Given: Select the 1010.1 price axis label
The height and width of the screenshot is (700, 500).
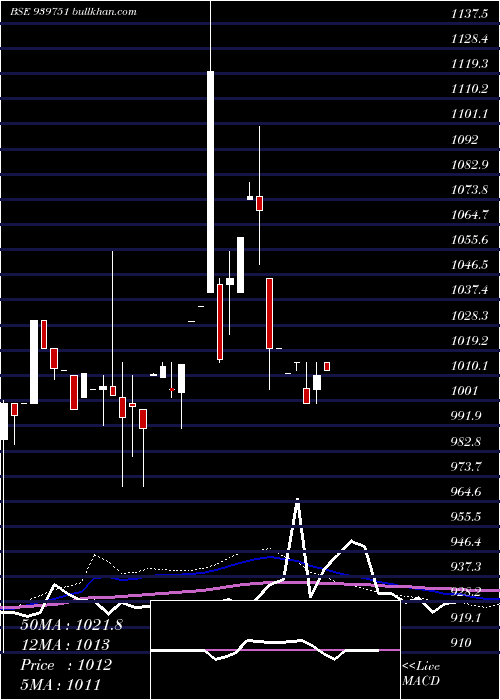Looking at the screenshot, I should tap(469, 366).
